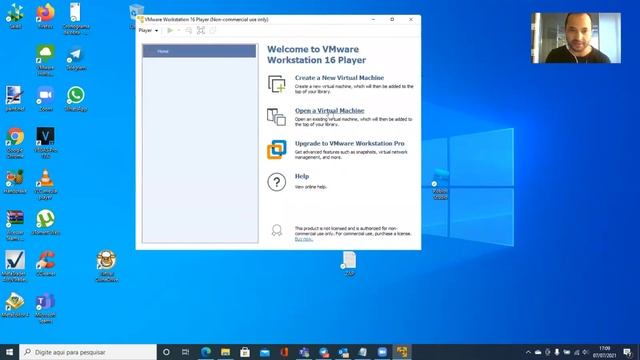Click the Open a Virtual Machine icon

277,117
